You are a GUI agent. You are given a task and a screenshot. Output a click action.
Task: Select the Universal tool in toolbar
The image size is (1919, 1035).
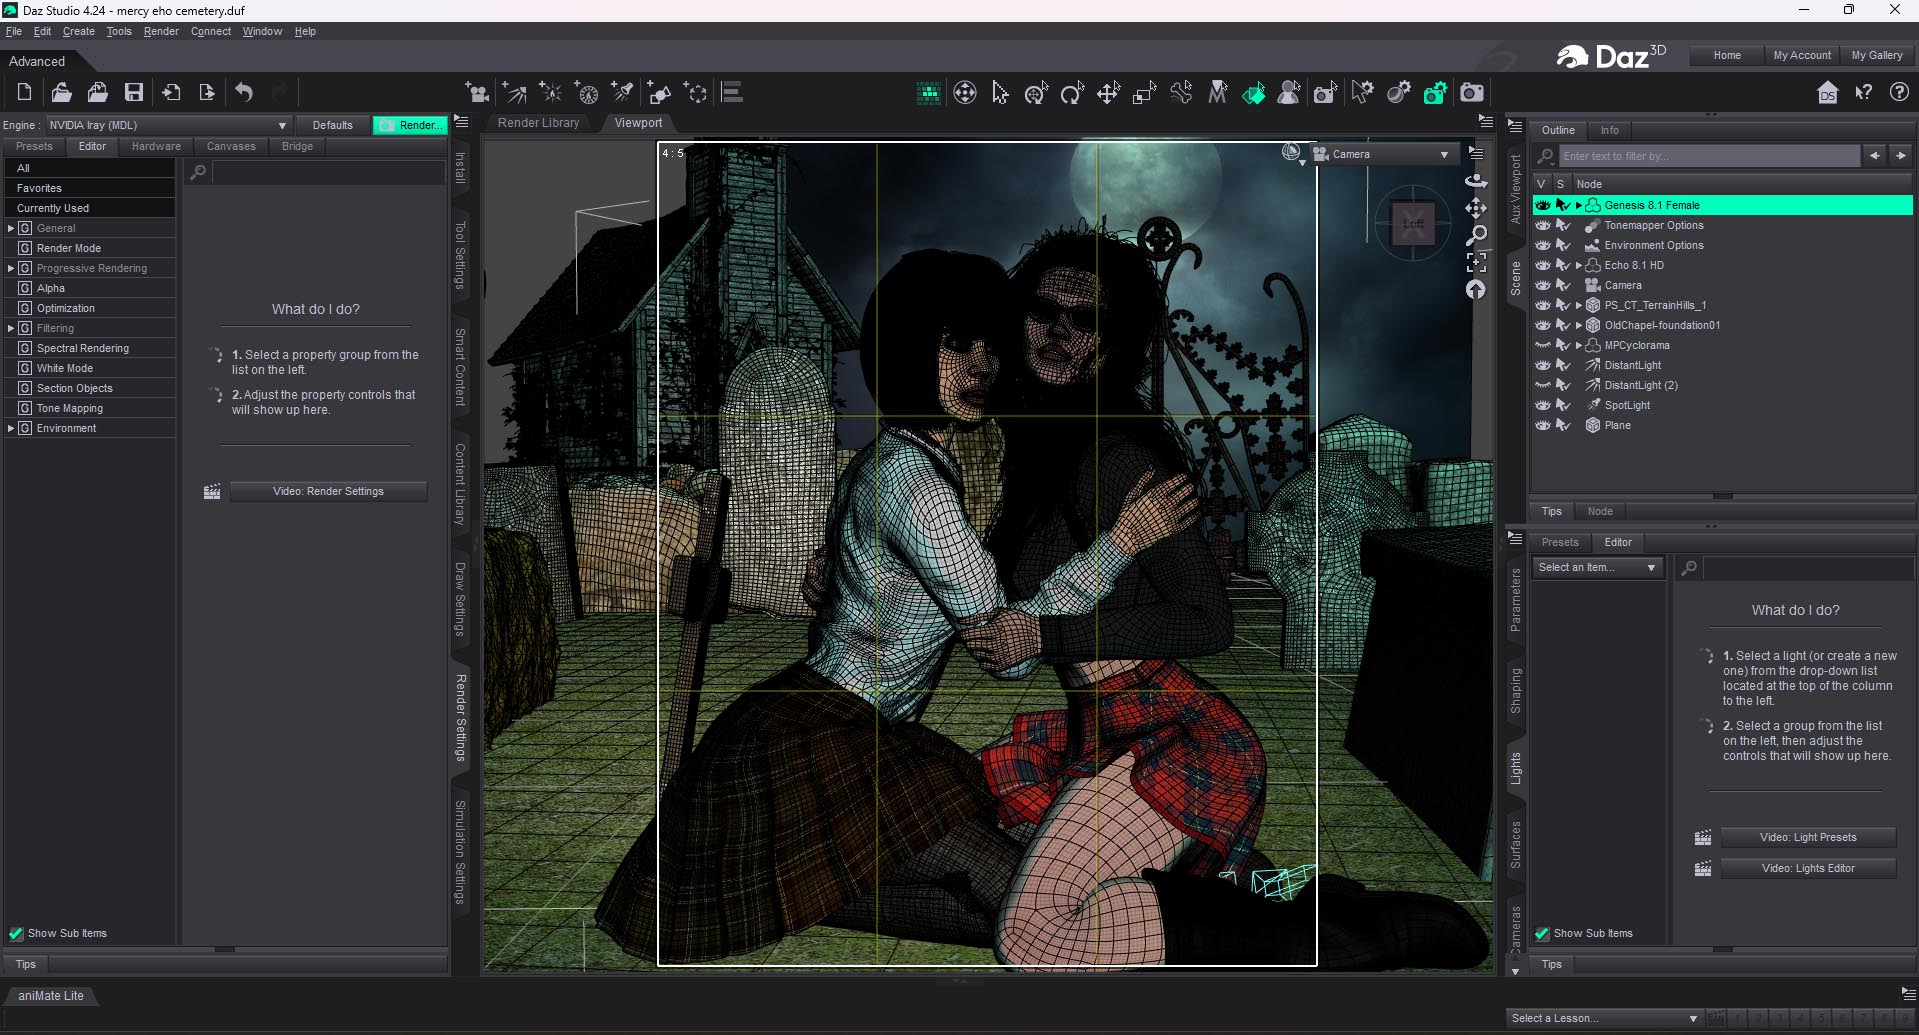tap(1036, 93)
